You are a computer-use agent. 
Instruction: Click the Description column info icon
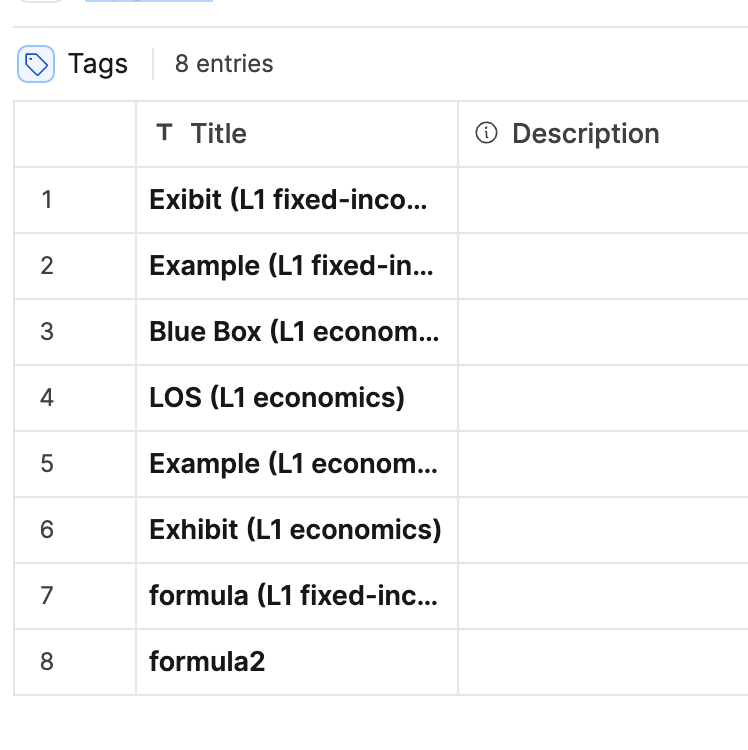coord(486,132)
